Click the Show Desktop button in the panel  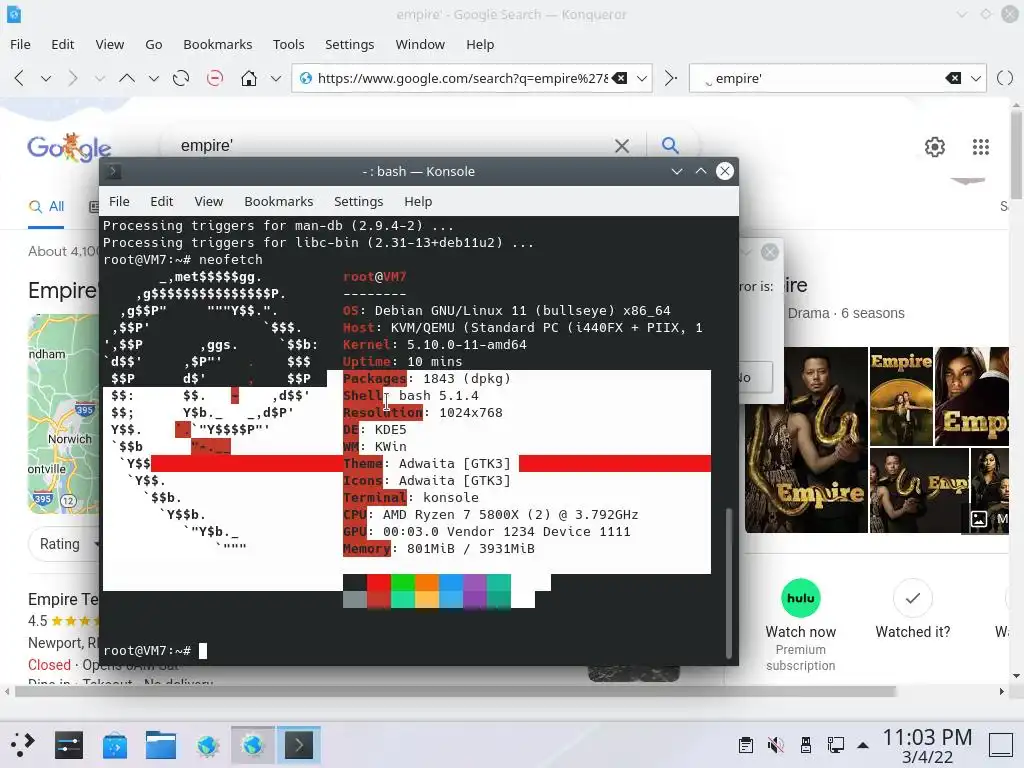1000,744
